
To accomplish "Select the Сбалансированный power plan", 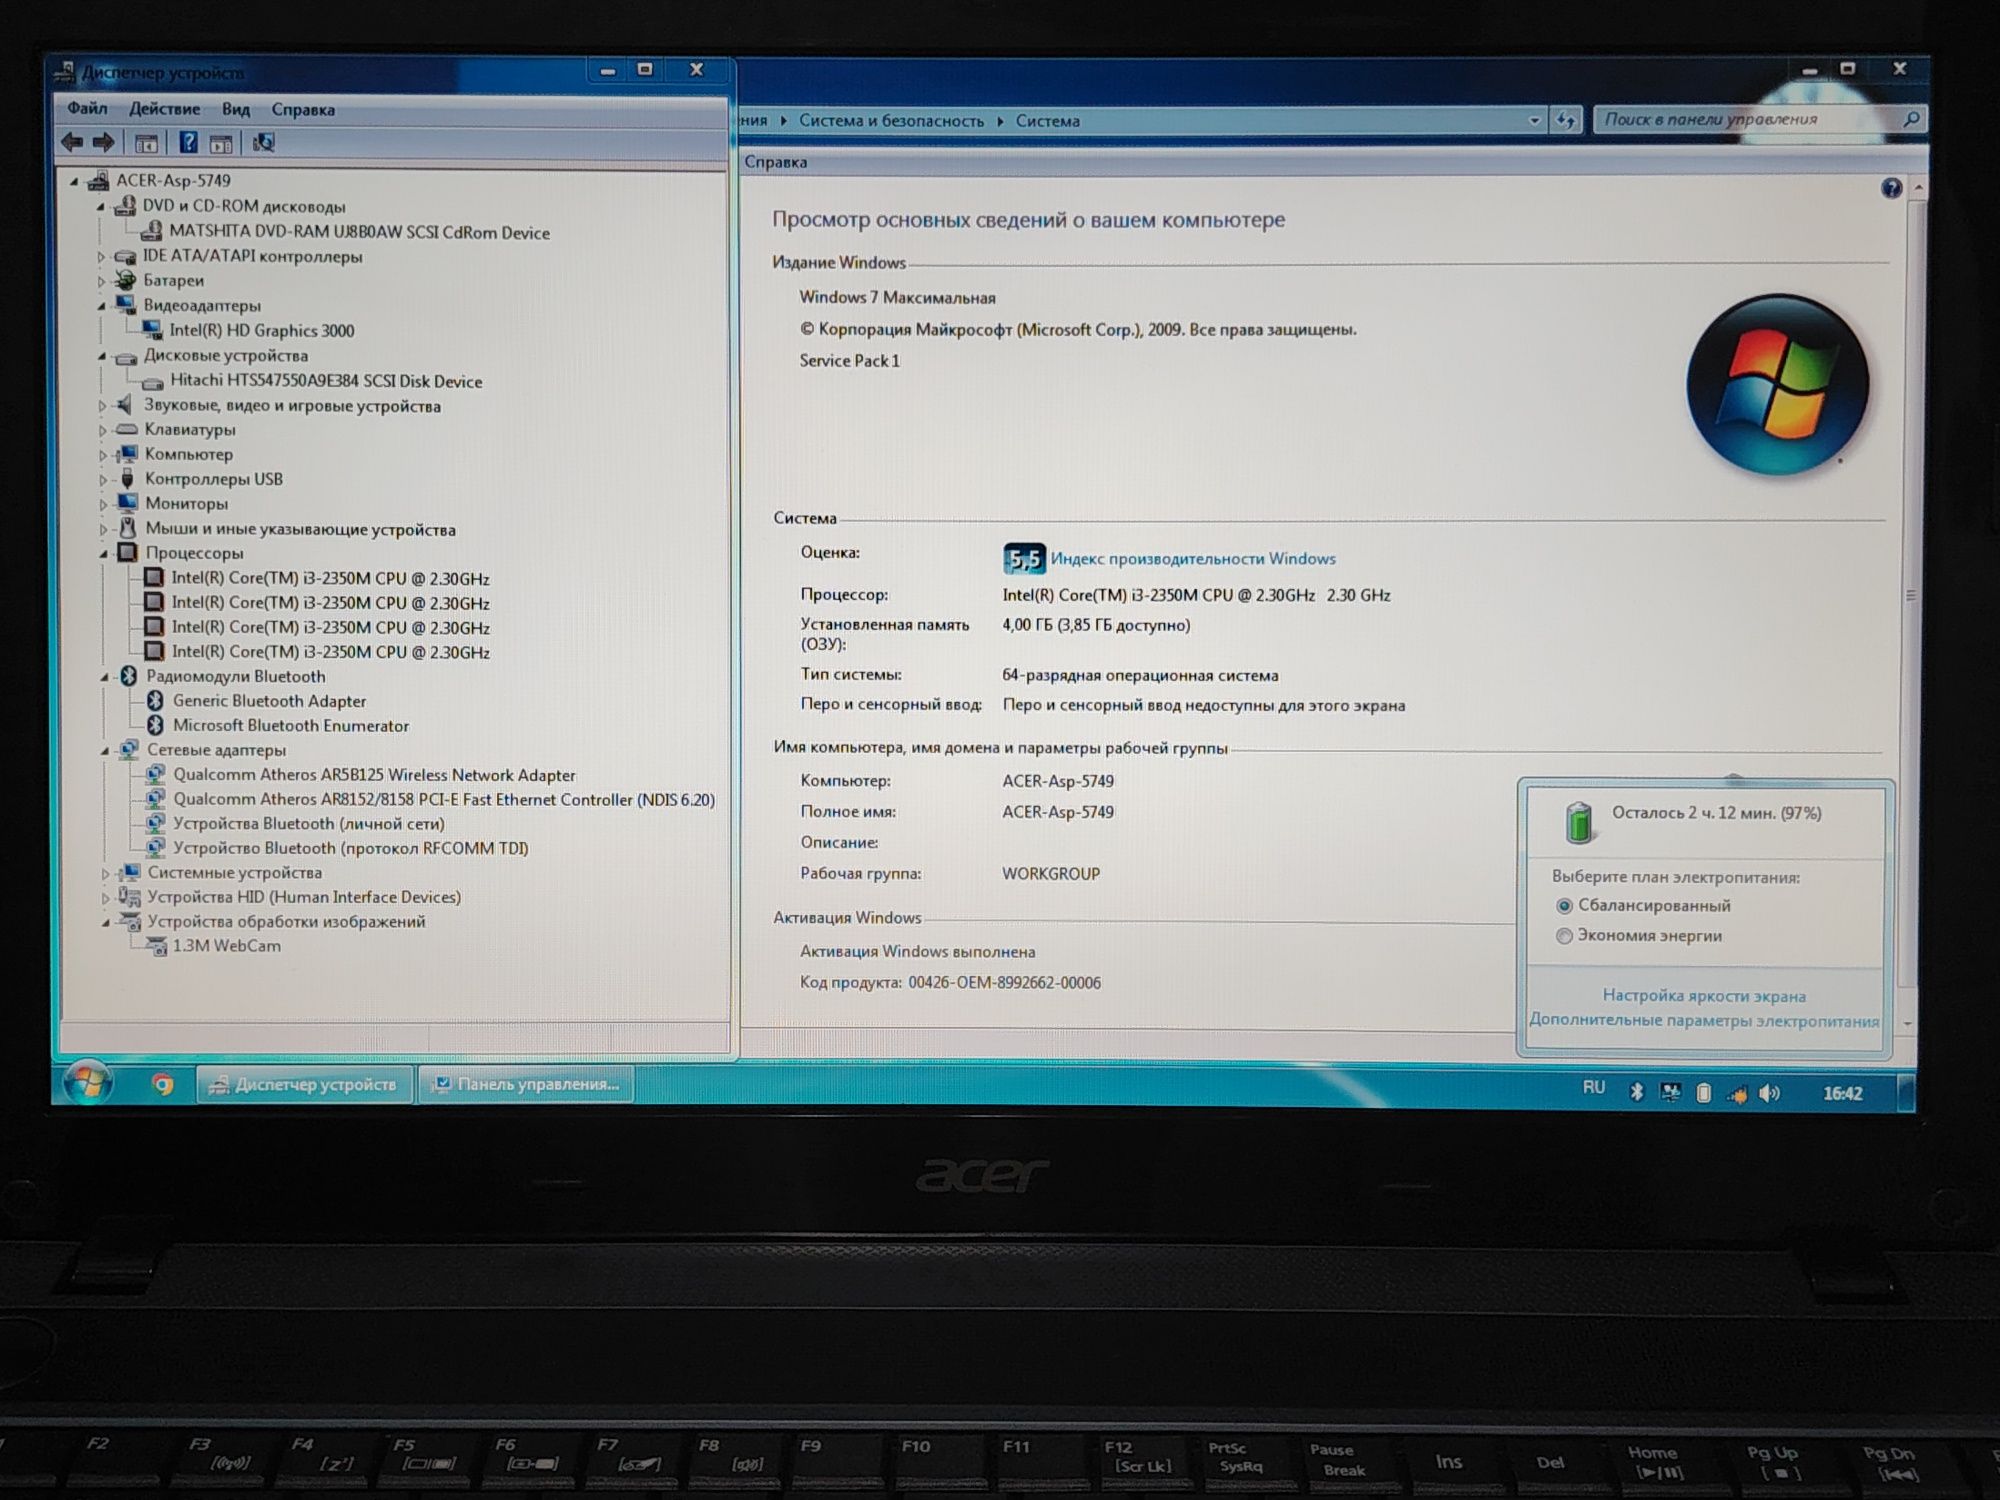I will click(x=1564, y=906).
